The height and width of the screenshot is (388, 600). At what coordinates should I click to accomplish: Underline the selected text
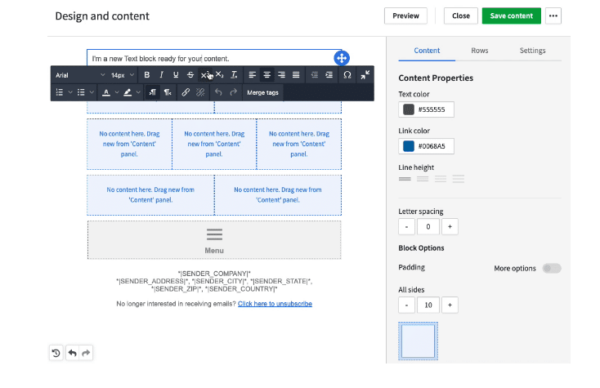pyautogui.click(x=176, y=75)
